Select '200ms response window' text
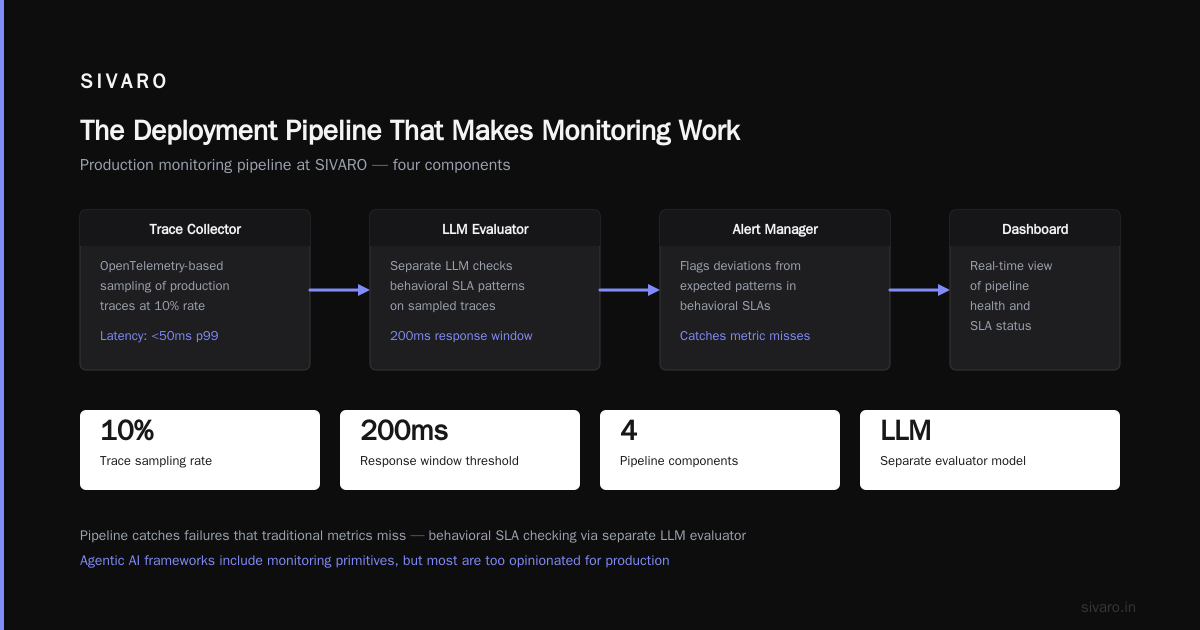 pyautogui.click(x=461, y=336)
